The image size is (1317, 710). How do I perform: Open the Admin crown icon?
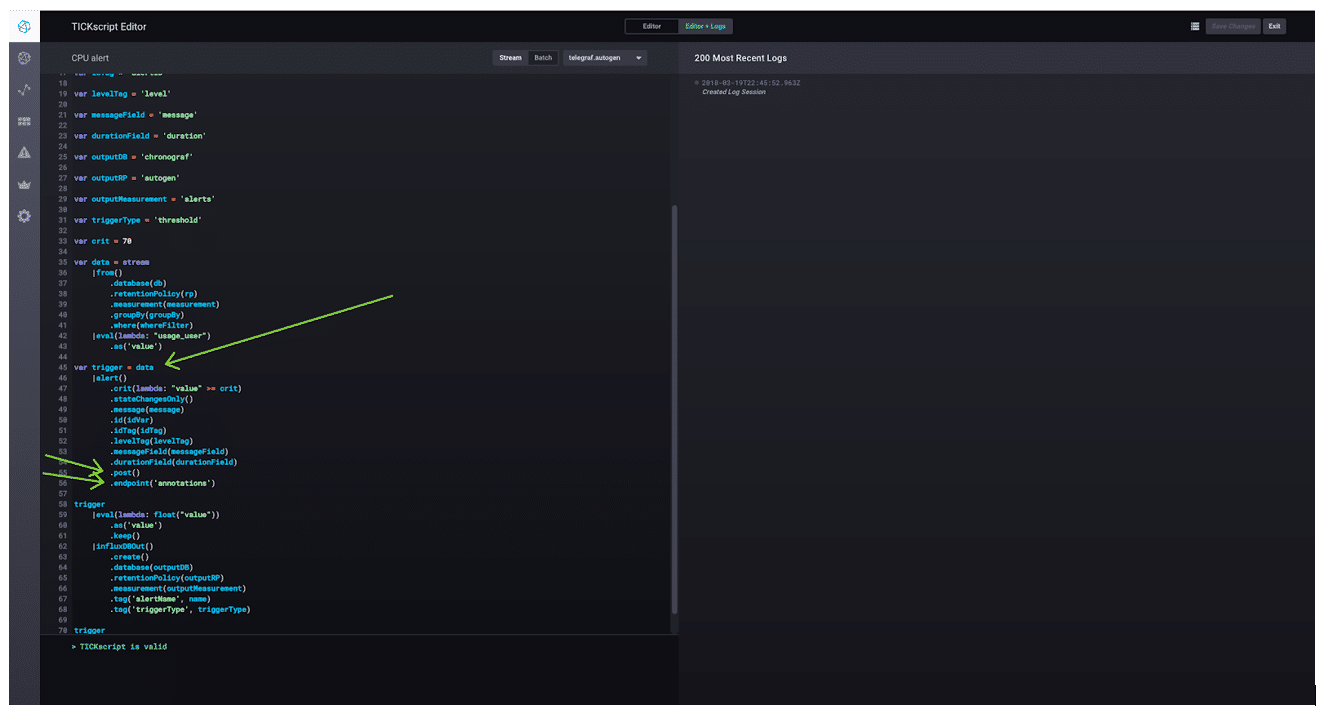click(24, 185)
